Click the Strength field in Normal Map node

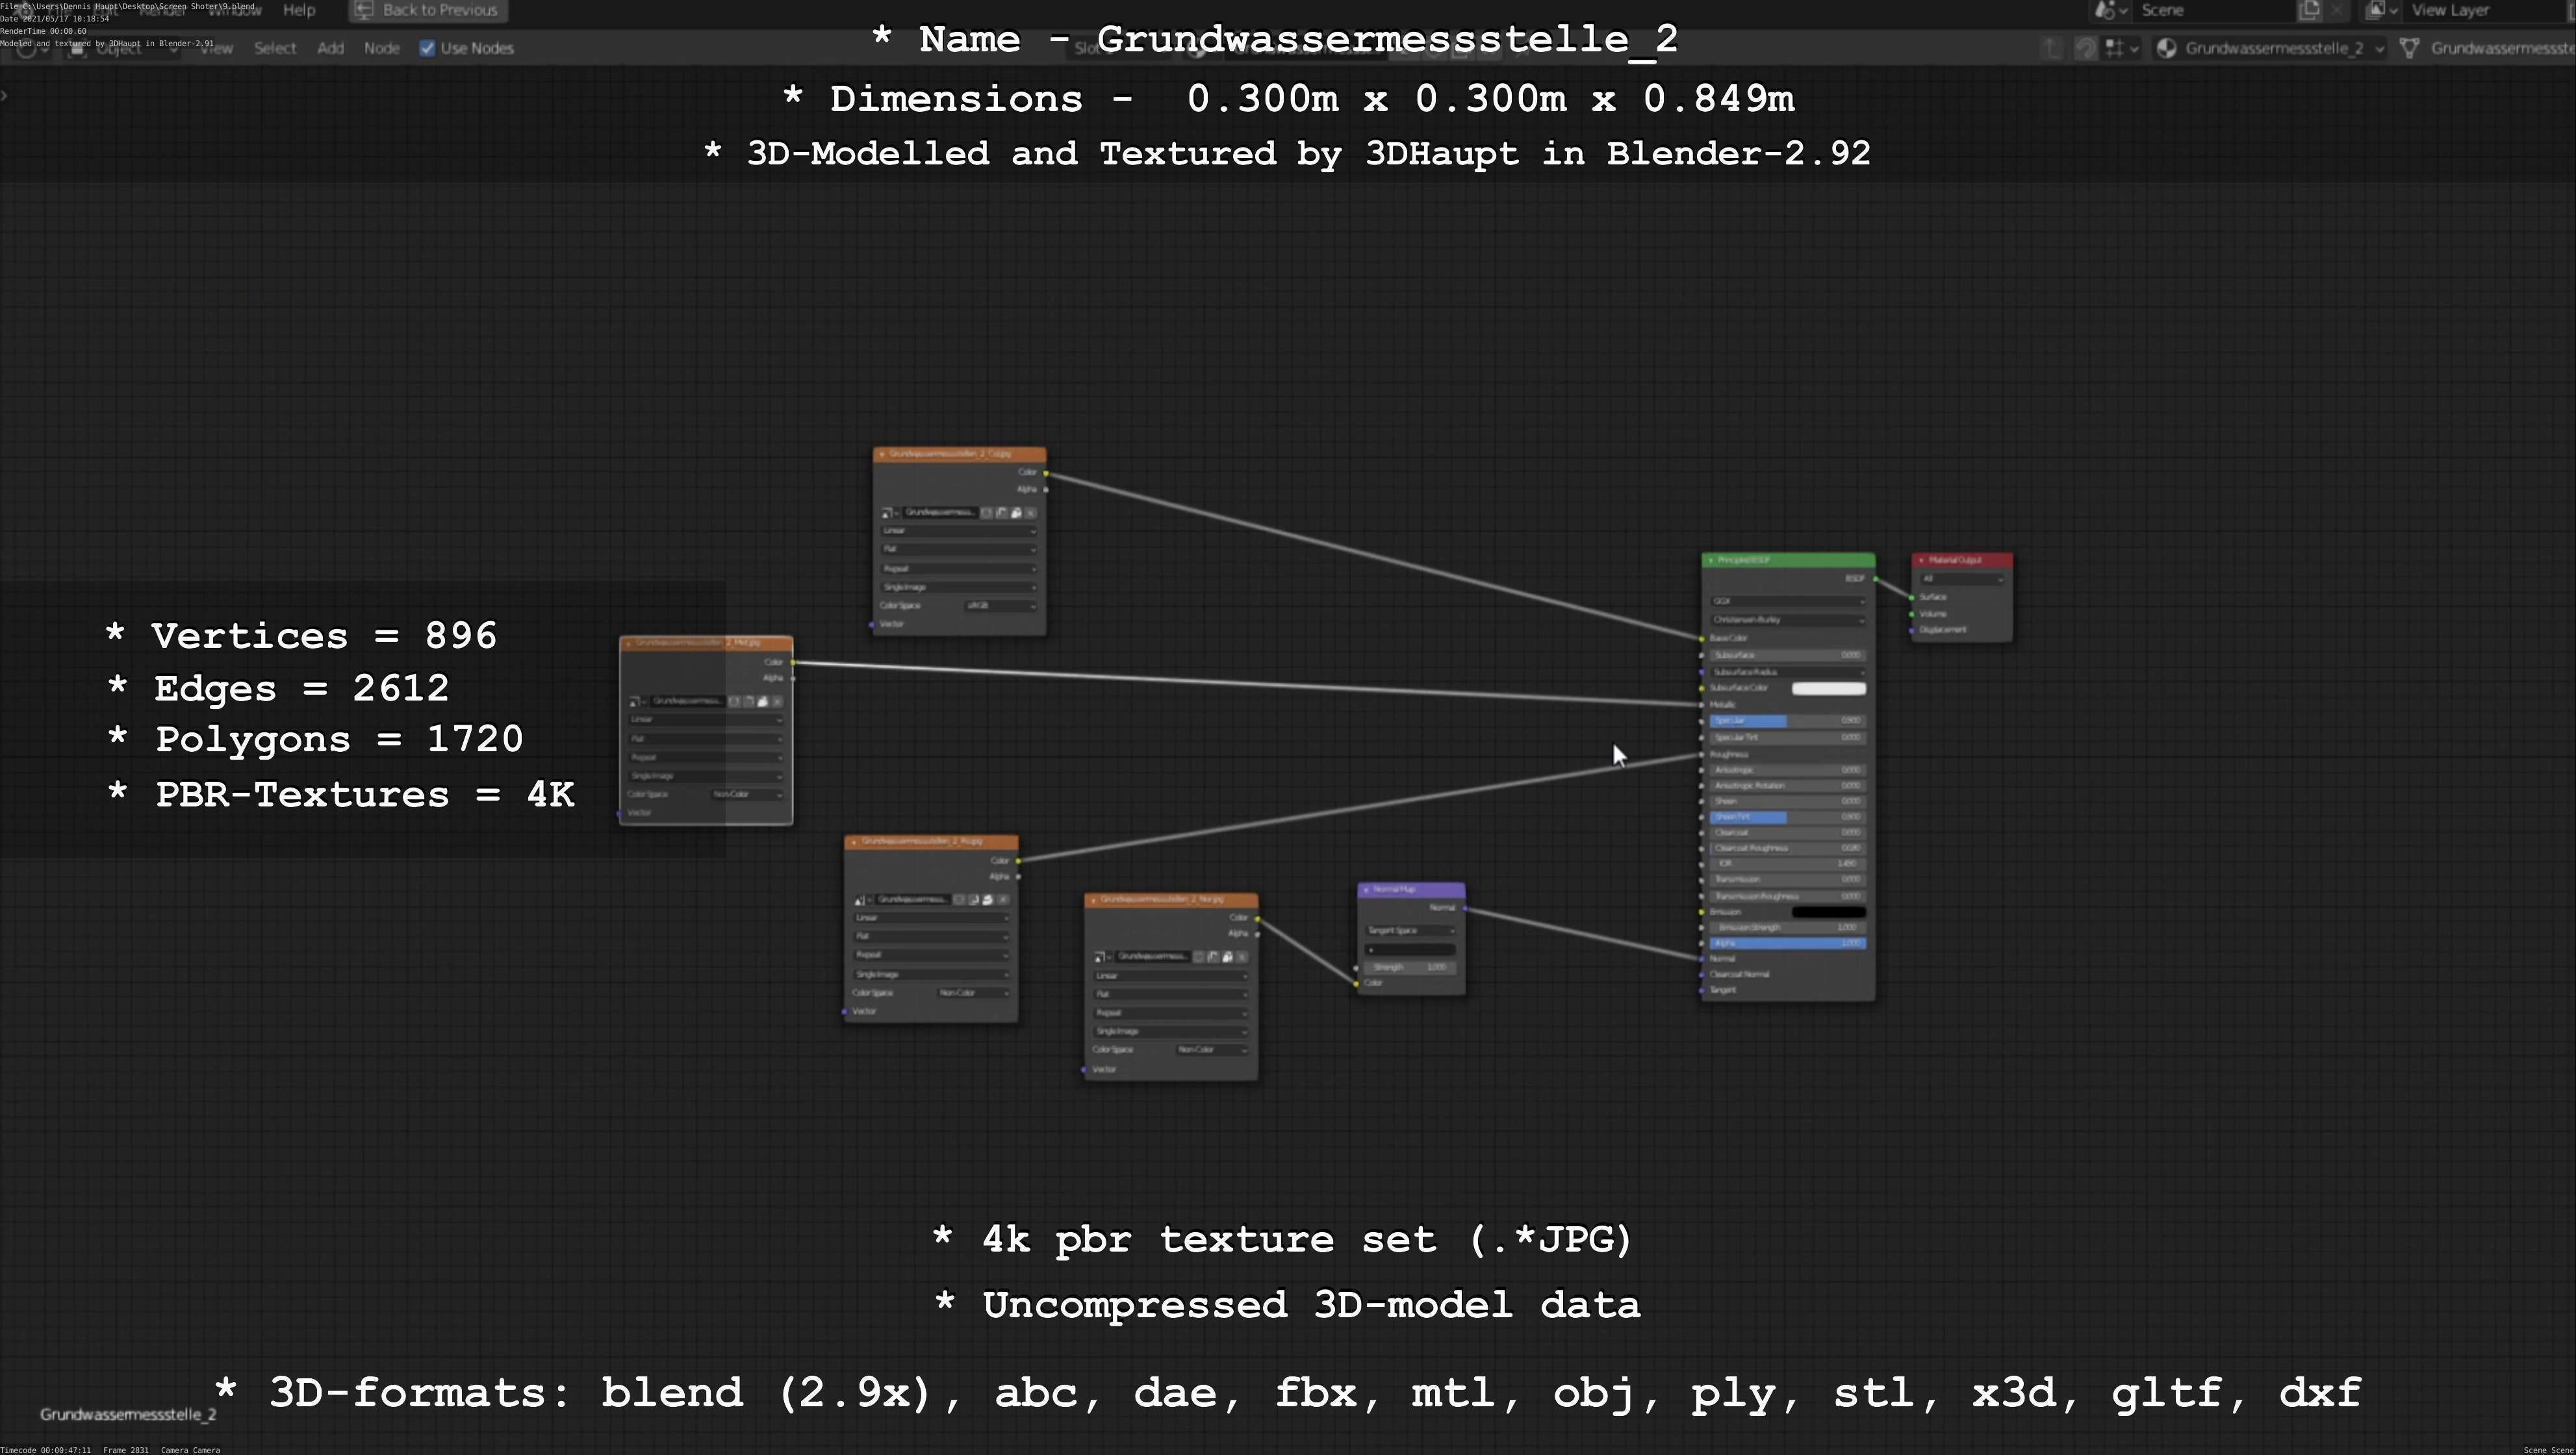pyautogui.click(x=1410, y=967)
